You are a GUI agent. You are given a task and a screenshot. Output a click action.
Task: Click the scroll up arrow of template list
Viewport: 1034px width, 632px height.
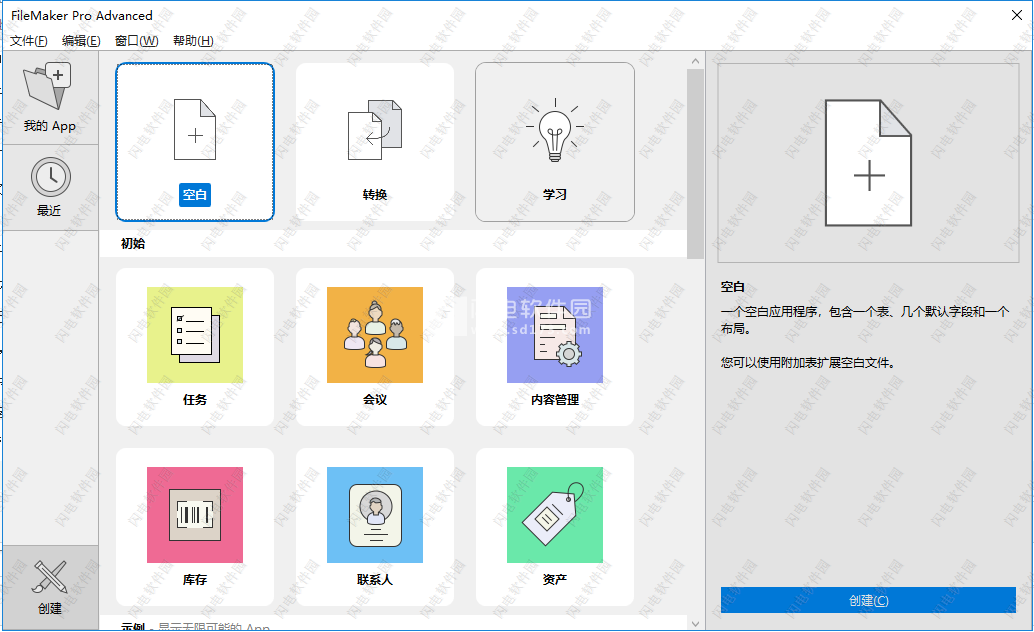click(695, 61)
